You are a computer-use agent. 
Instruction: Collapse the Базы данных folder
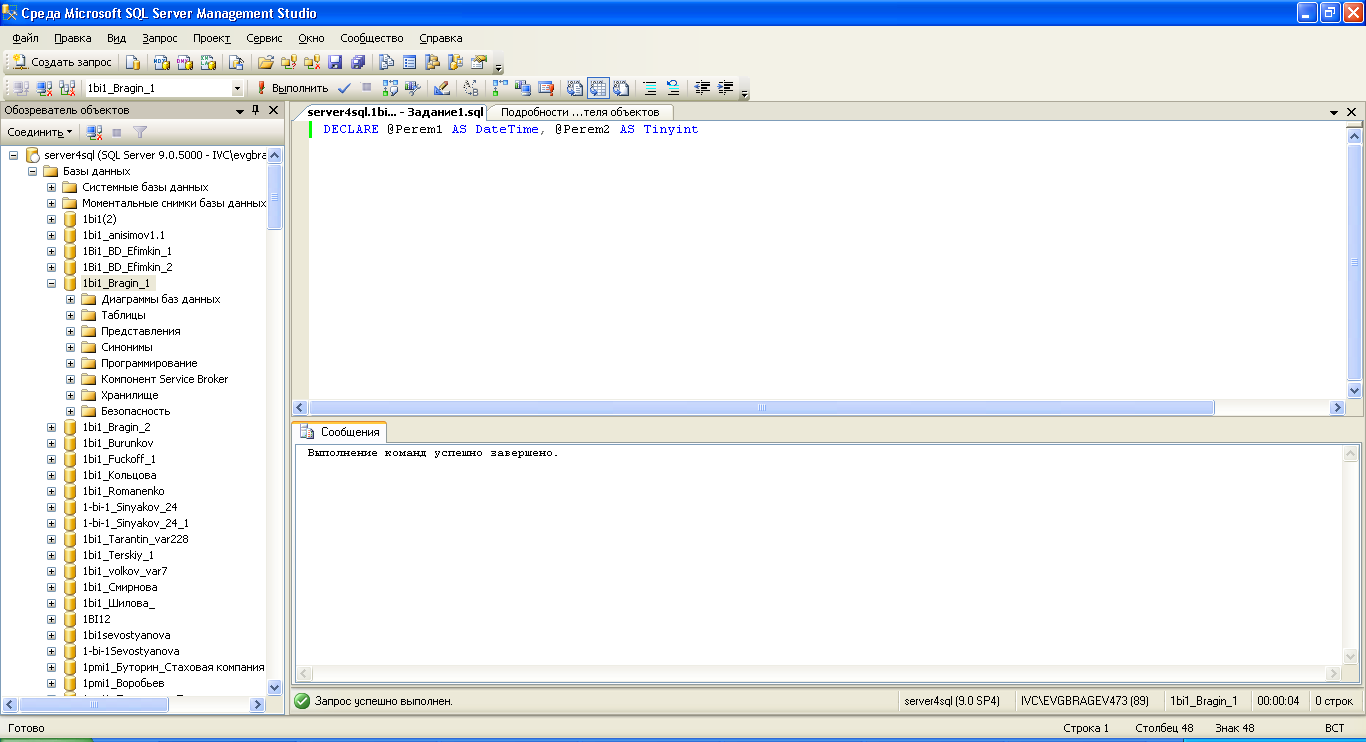pyautogui.click(x=32, y=171)
